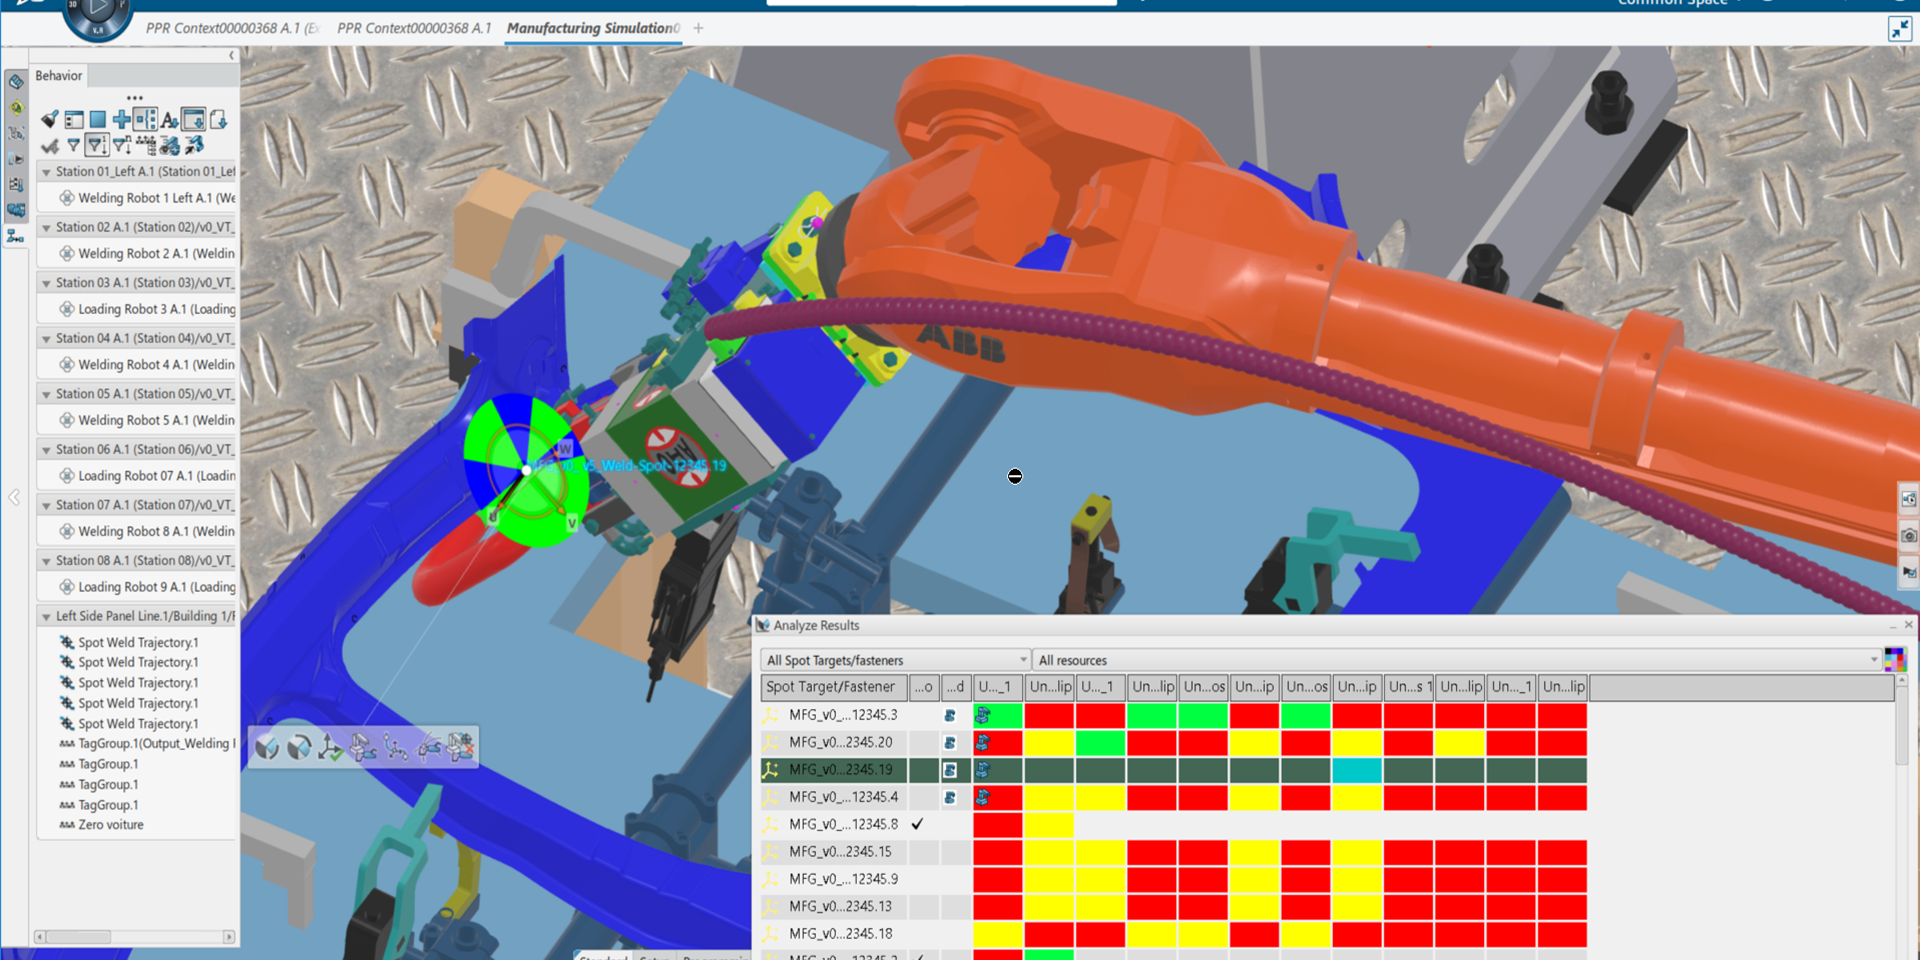1920x960 pixels.
Task: Collapse the Station 01_Left A.1 node
Action: 46,172
